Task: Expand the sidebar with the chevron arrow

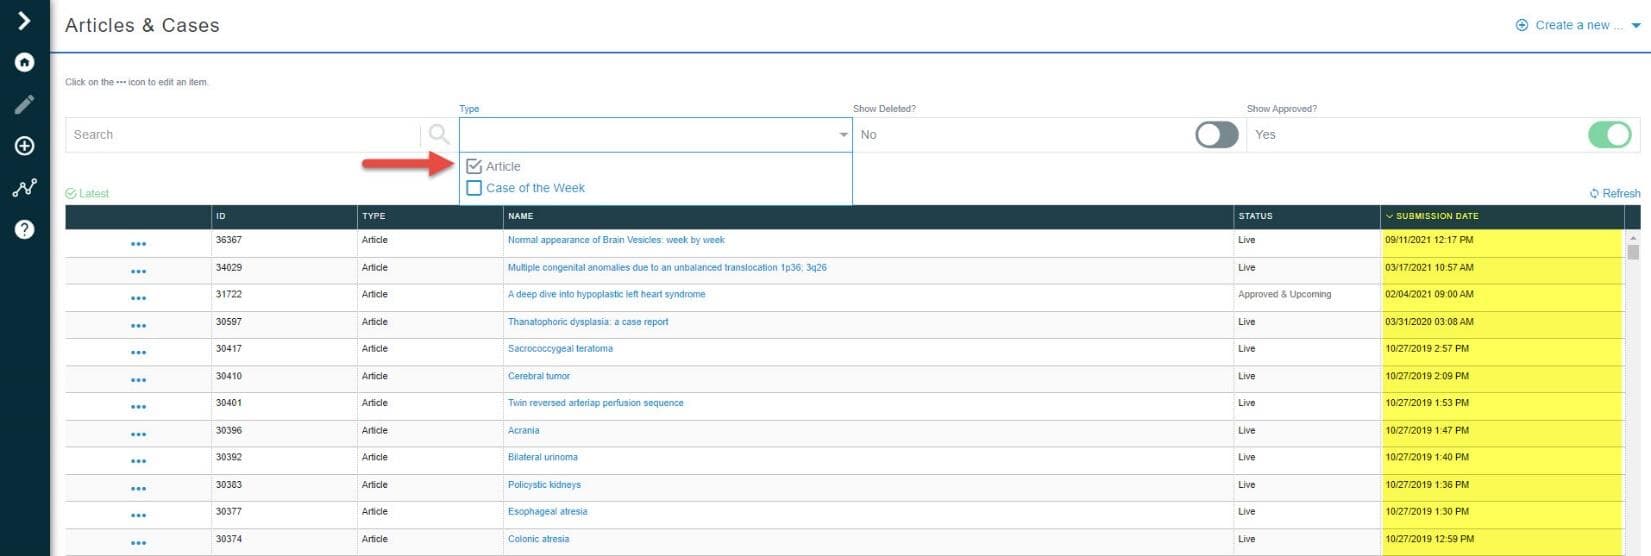Action: [x=24, y=20]
